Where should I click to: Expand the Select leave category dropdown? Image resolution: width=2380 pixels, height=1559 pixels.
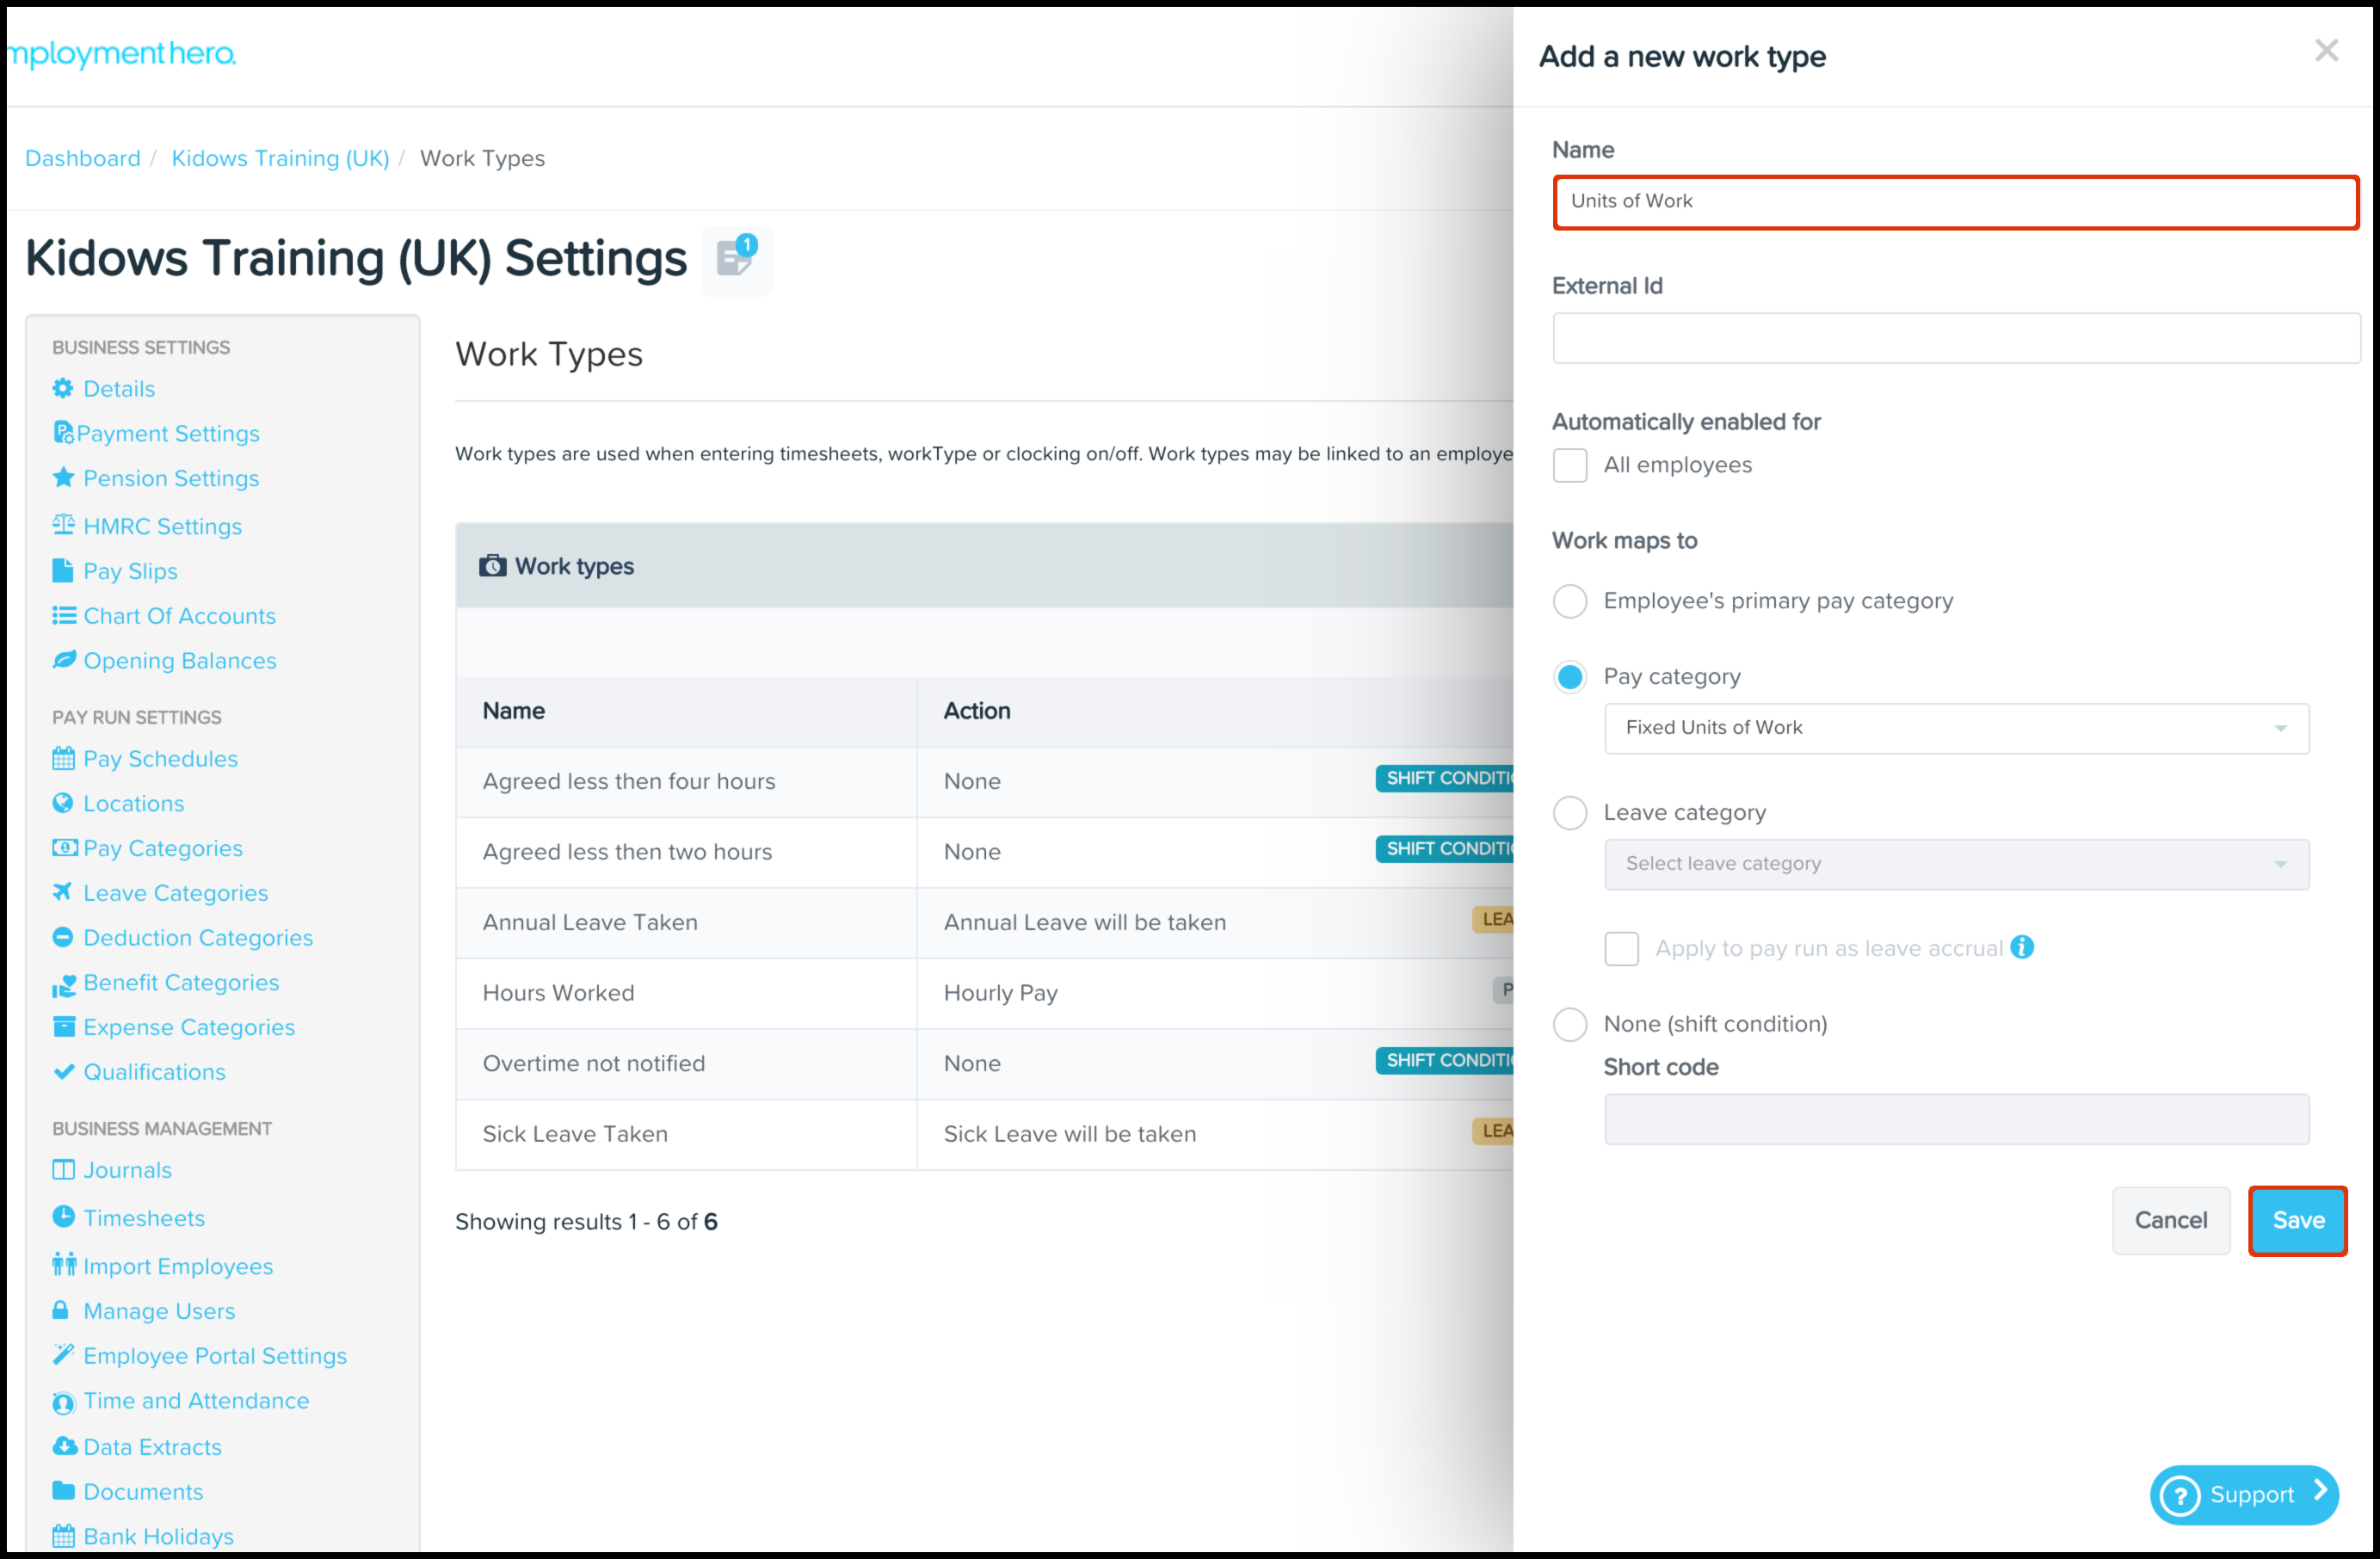pyautogui.click(x=1955, y=864)
